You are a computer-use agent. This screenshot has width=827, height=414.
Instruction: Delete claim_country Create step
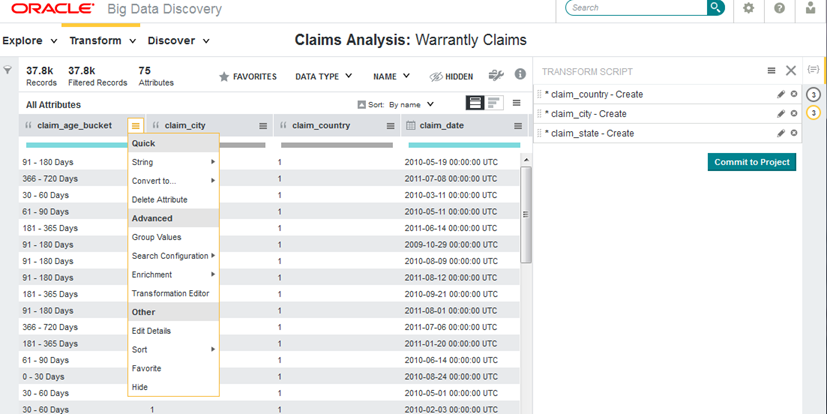point(794,94)
